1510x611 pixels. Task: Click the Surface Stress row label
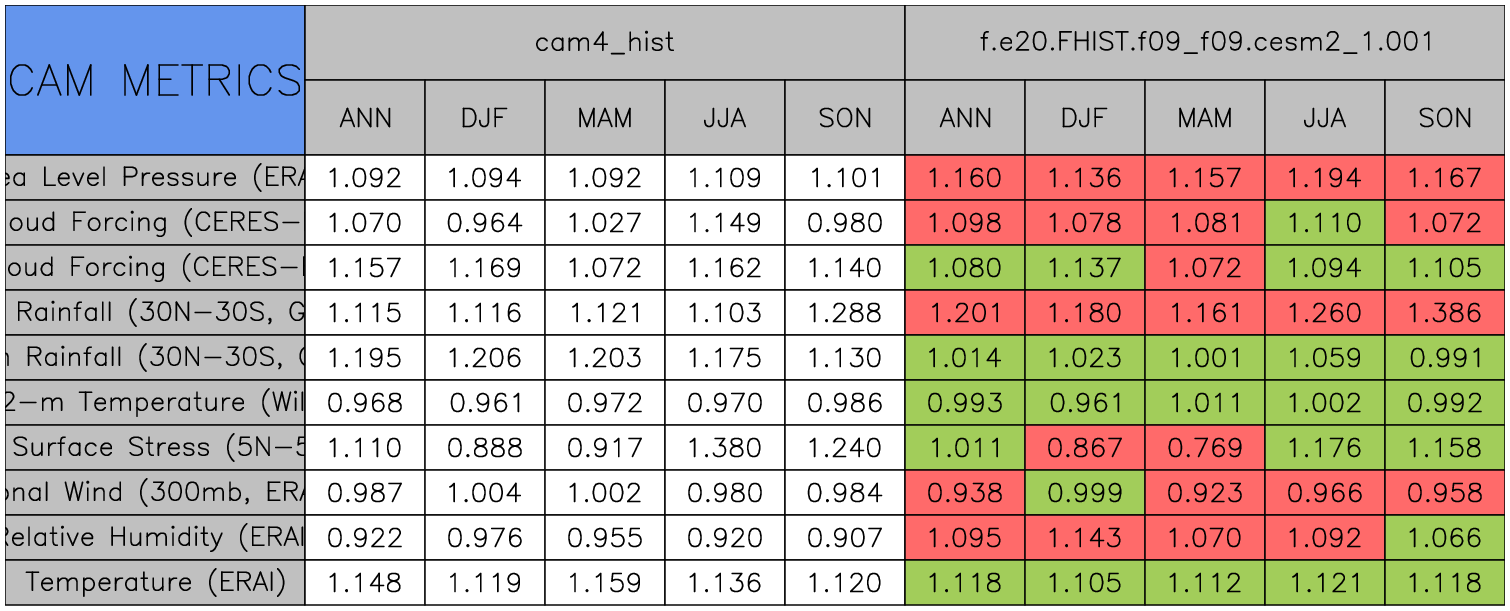pos(155,448)
